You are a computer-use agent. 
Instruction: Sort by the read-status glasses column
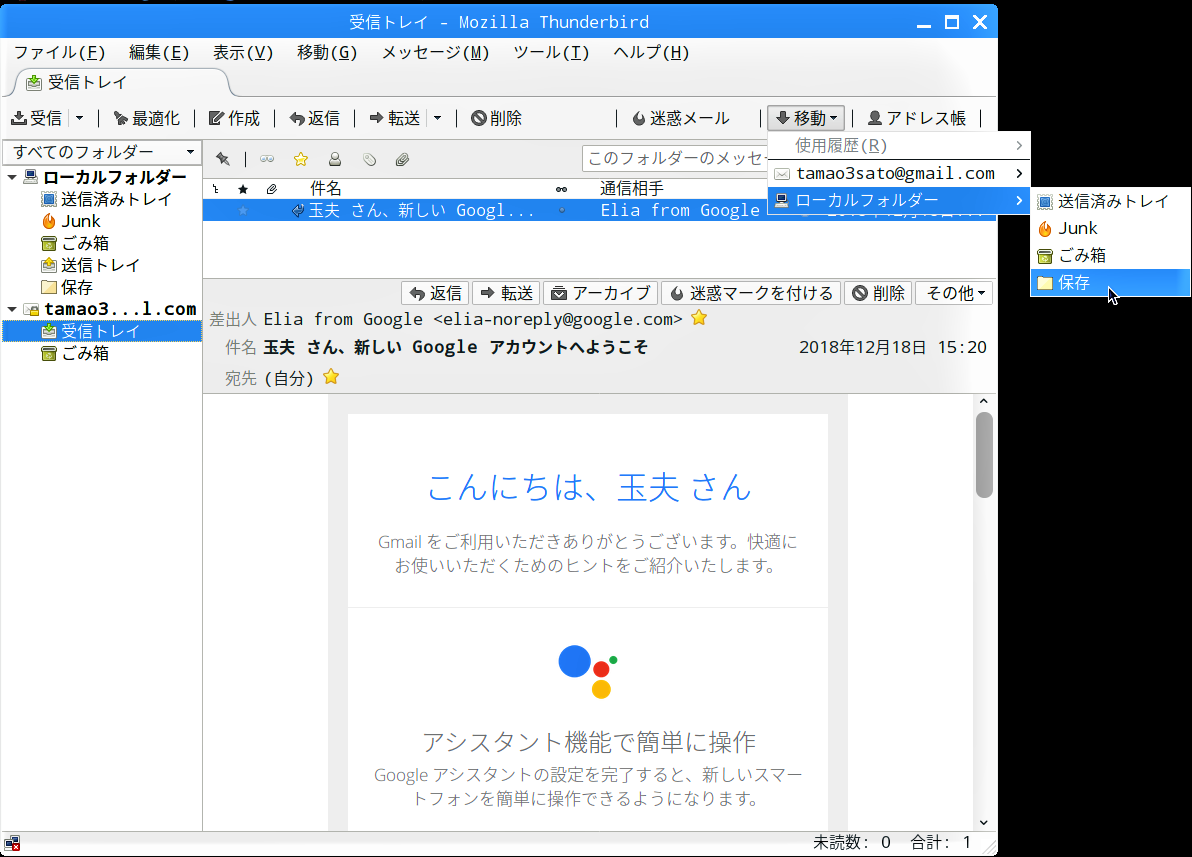(x=561, y=189)
